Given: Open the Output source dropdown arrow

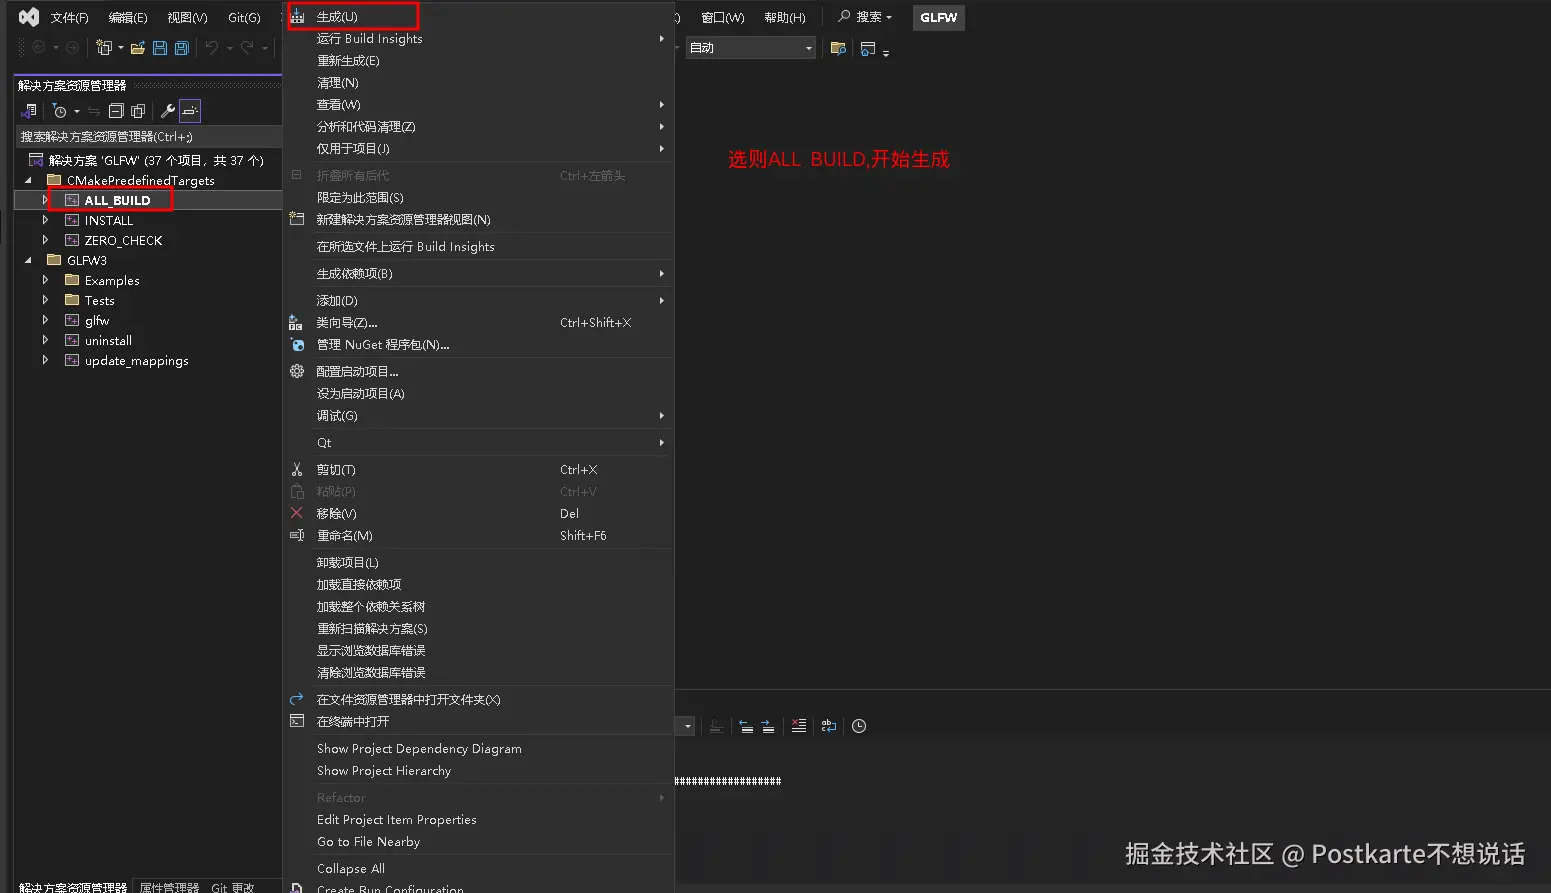Looking at the screenshot, I should (x=687, y=726).
